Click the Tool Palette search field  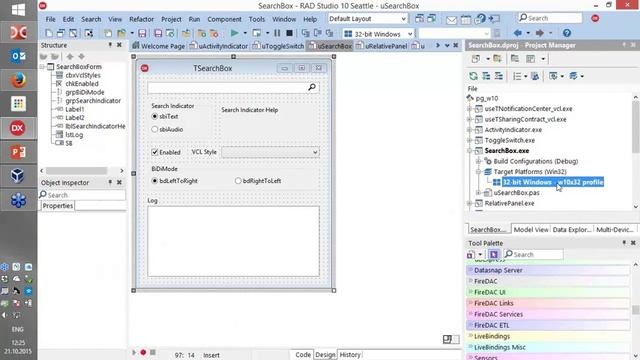click(x=533, y=254)
